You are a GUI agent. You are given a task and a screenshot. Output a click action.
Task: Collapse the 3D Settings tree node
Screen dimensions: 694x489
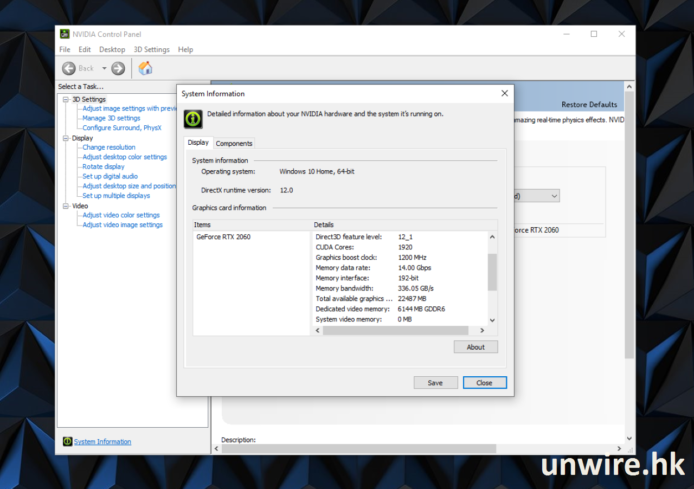[65, 99]
